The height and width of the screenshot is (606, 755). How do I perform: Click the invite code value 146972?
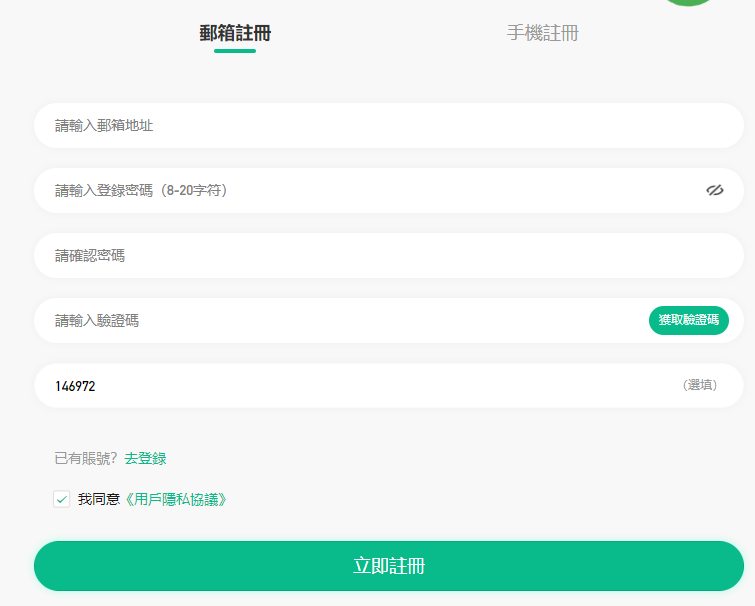click(76, 386)
